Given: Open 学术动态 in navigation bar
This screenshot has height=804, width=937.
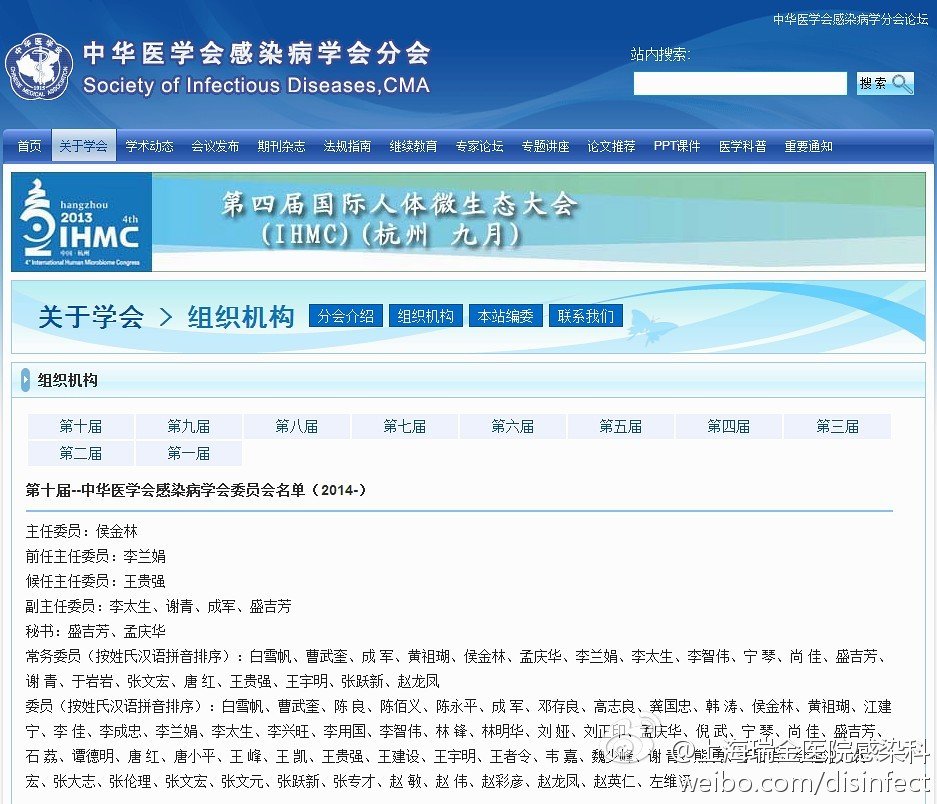Looking at the screenshot, I should tap(149, 146).
